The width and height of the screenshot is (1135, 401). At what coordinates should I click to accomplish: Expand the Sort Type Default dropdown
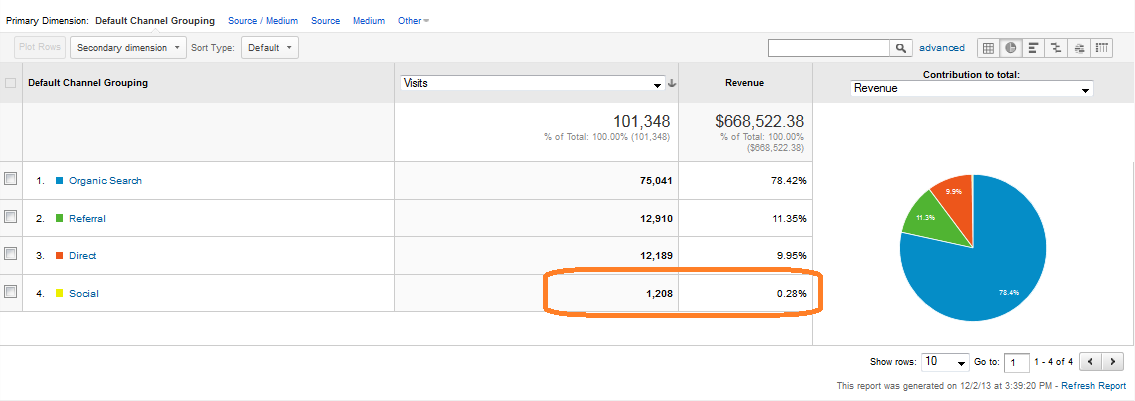click(x=271, y=48)
